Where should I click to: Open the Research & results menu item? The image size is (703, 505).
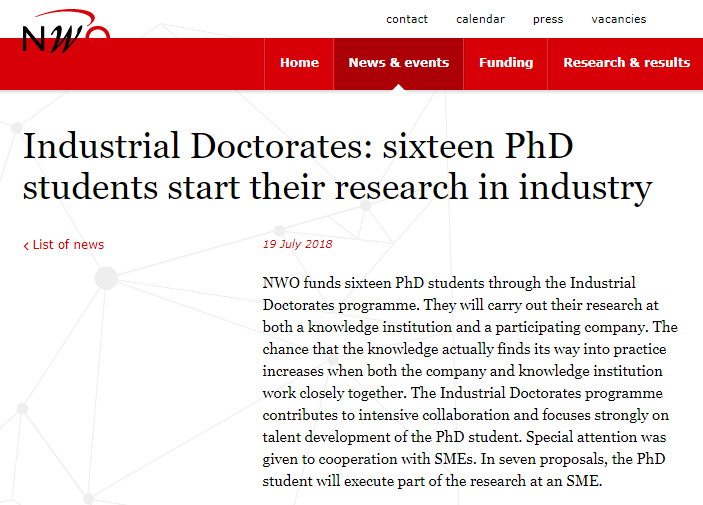pyautogui.click(x=626, y=63)
